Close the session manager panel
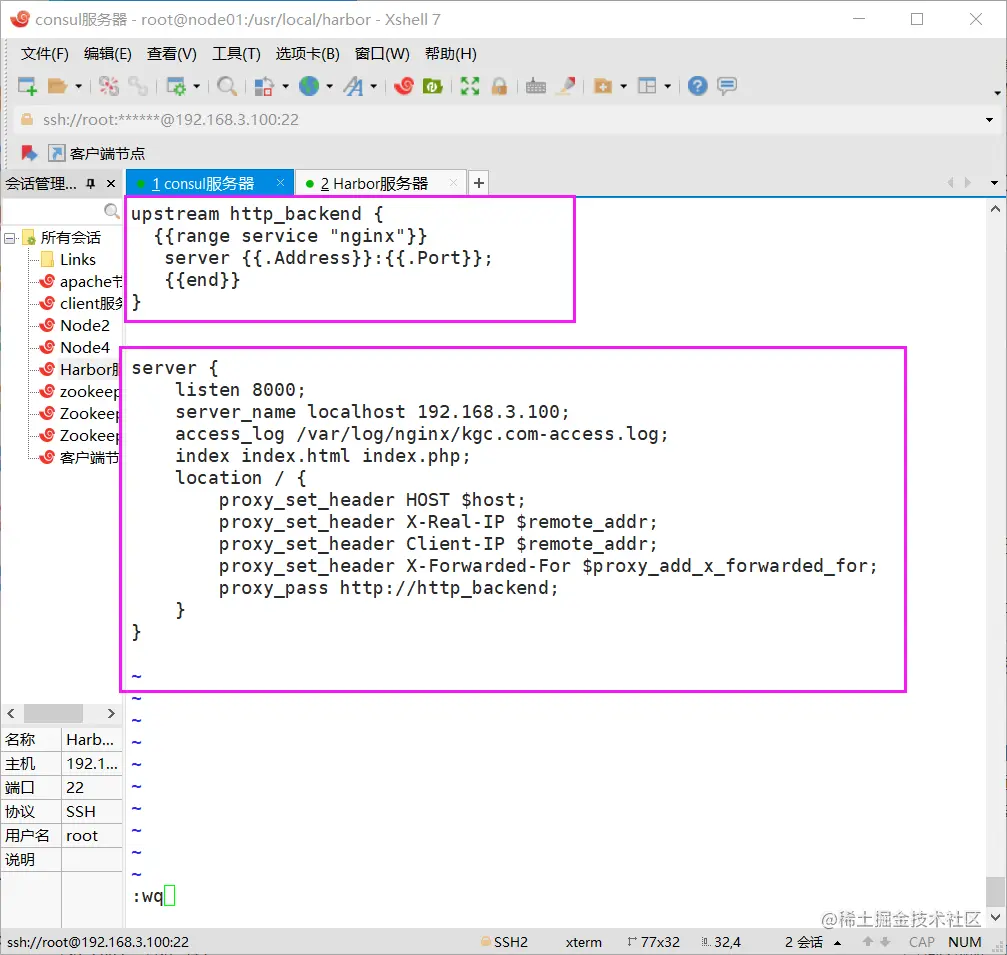1007x955 pixels. [x=110, y=184]
